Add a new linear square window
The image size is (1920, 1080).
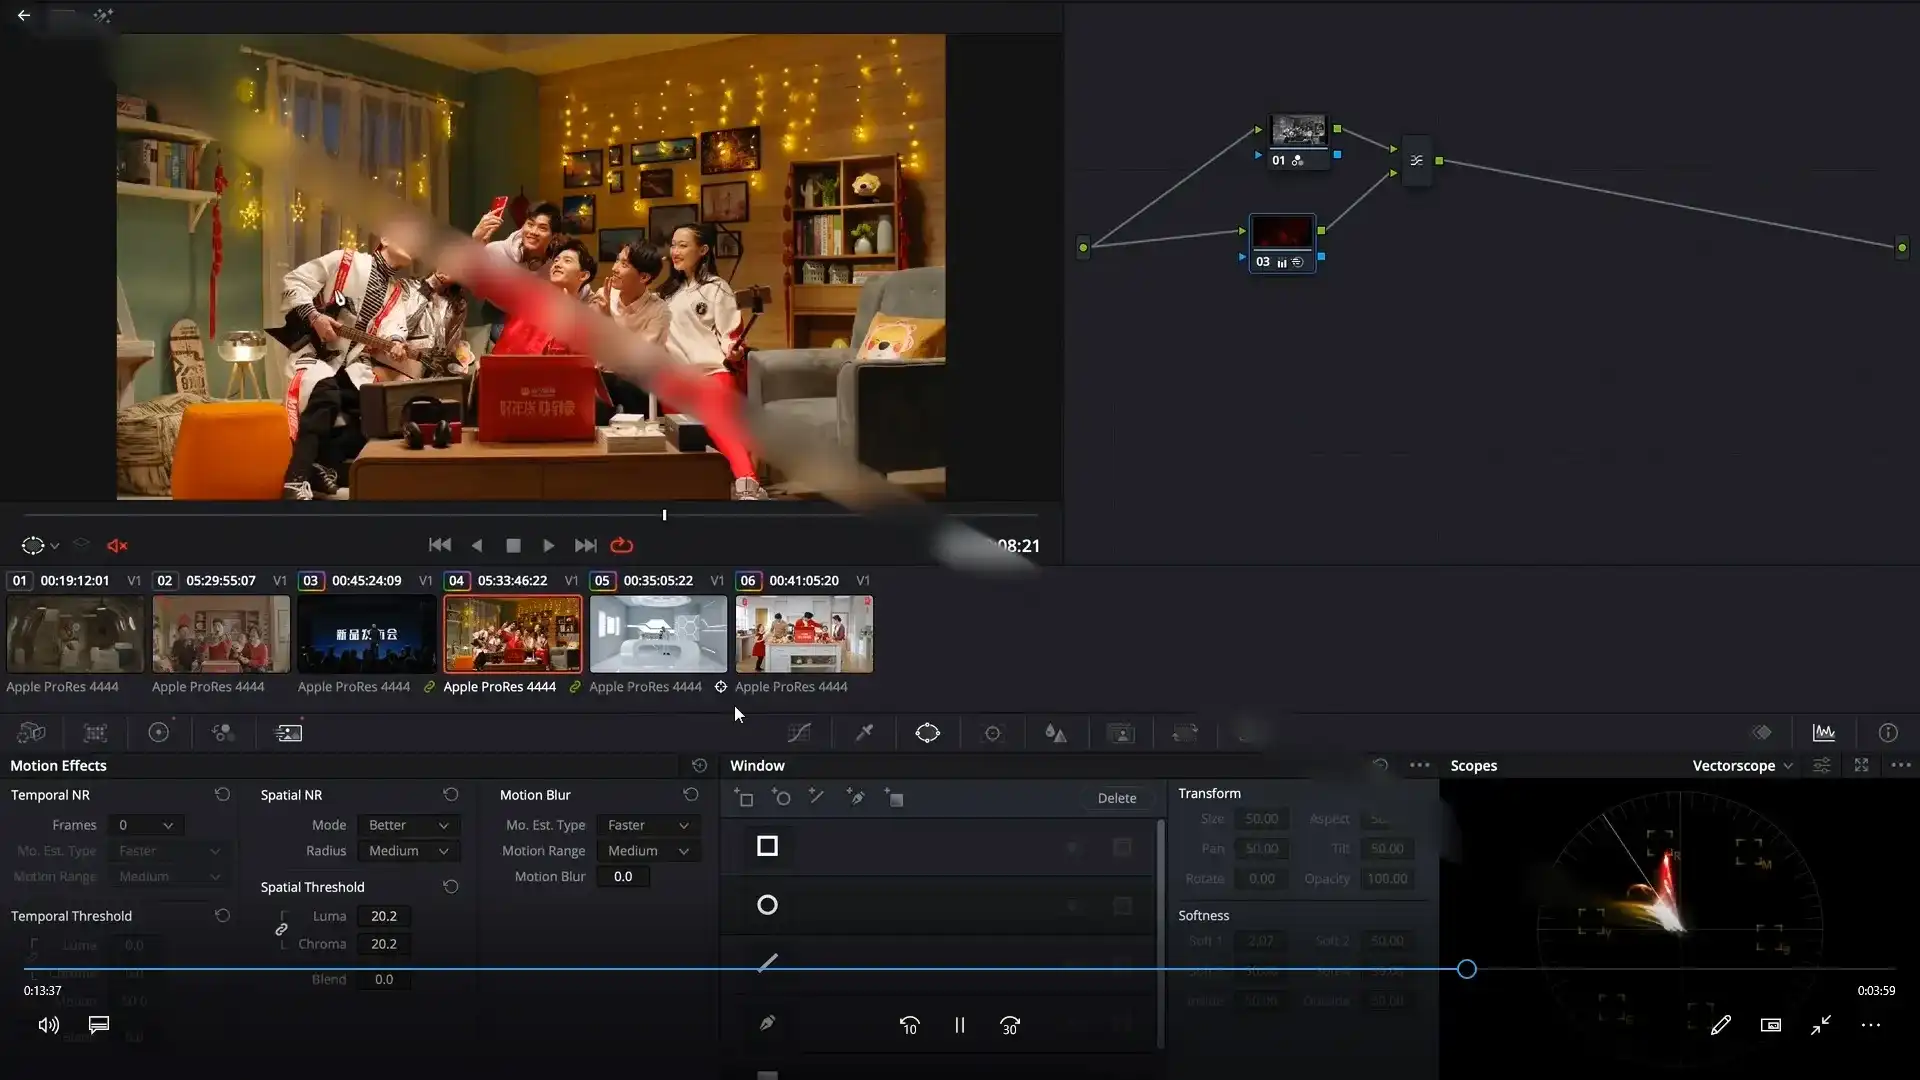click(744, 798)
